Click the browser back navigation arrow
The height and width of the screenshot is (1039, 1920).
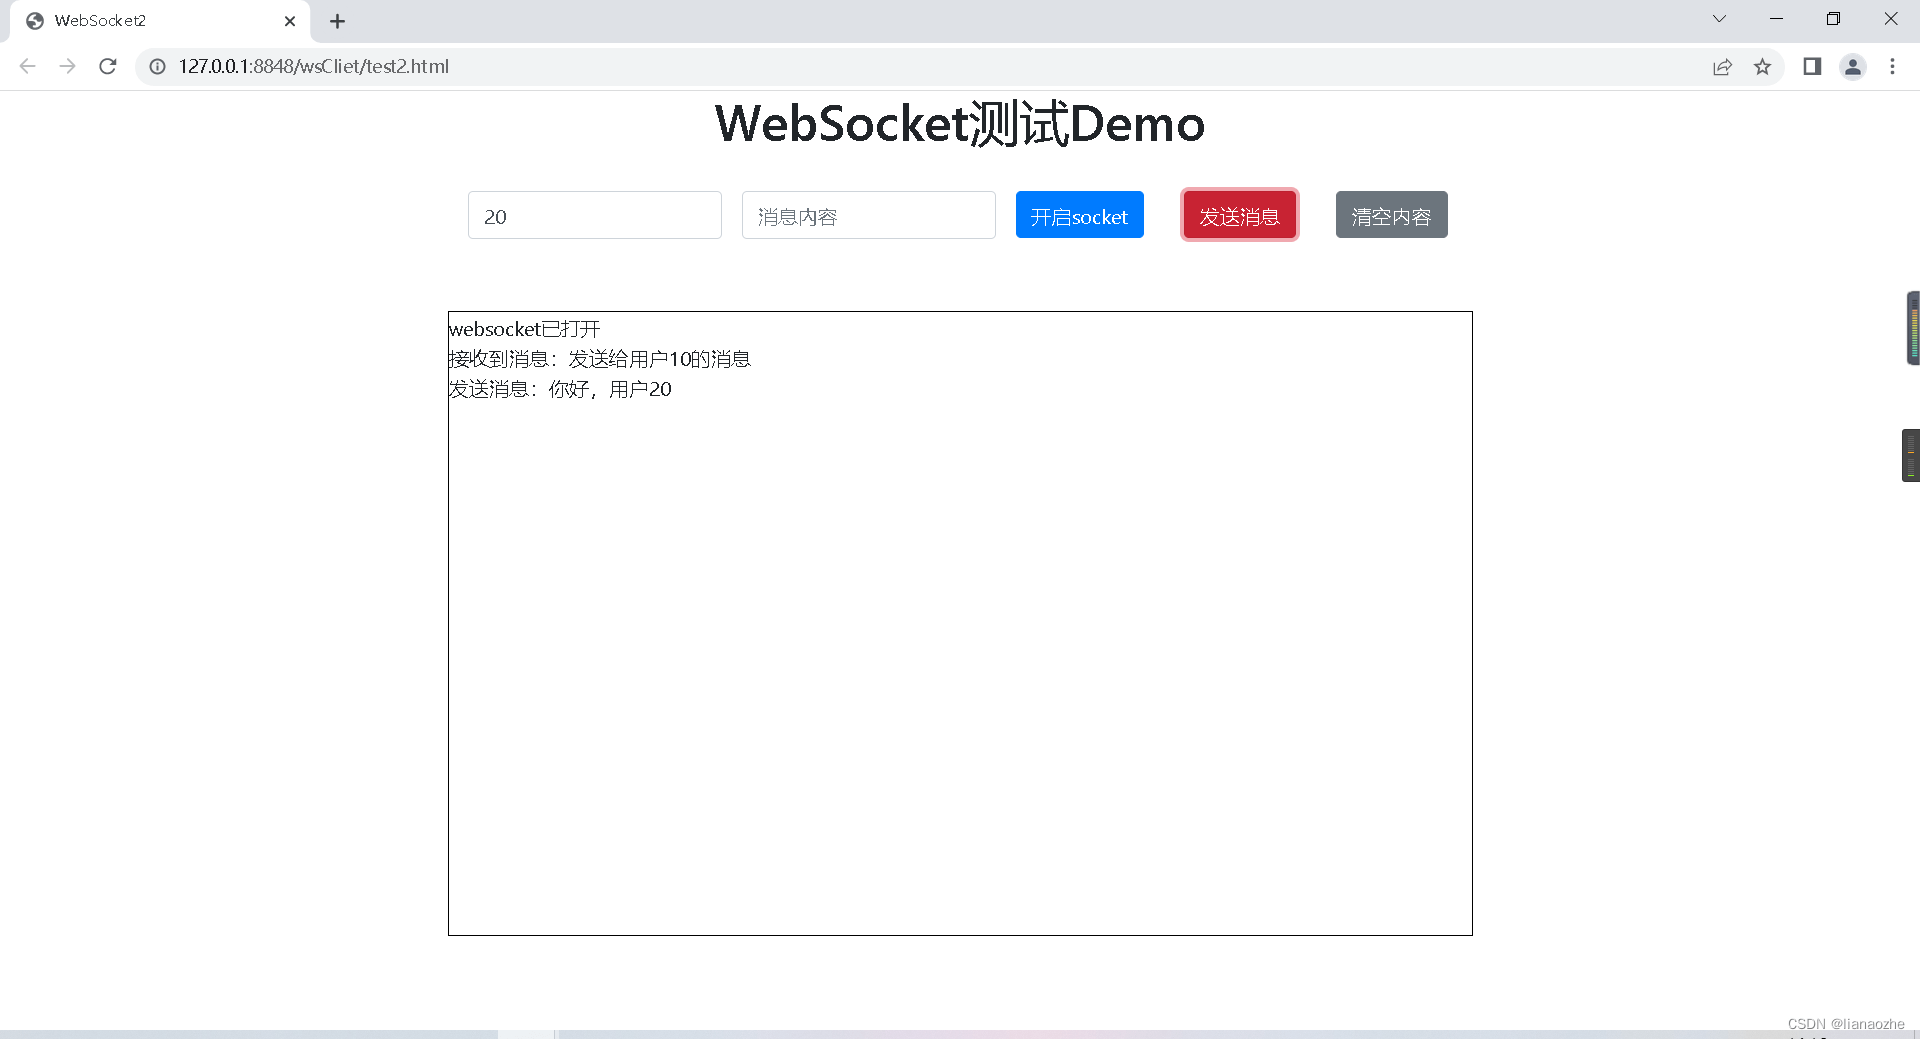point(27,66)
